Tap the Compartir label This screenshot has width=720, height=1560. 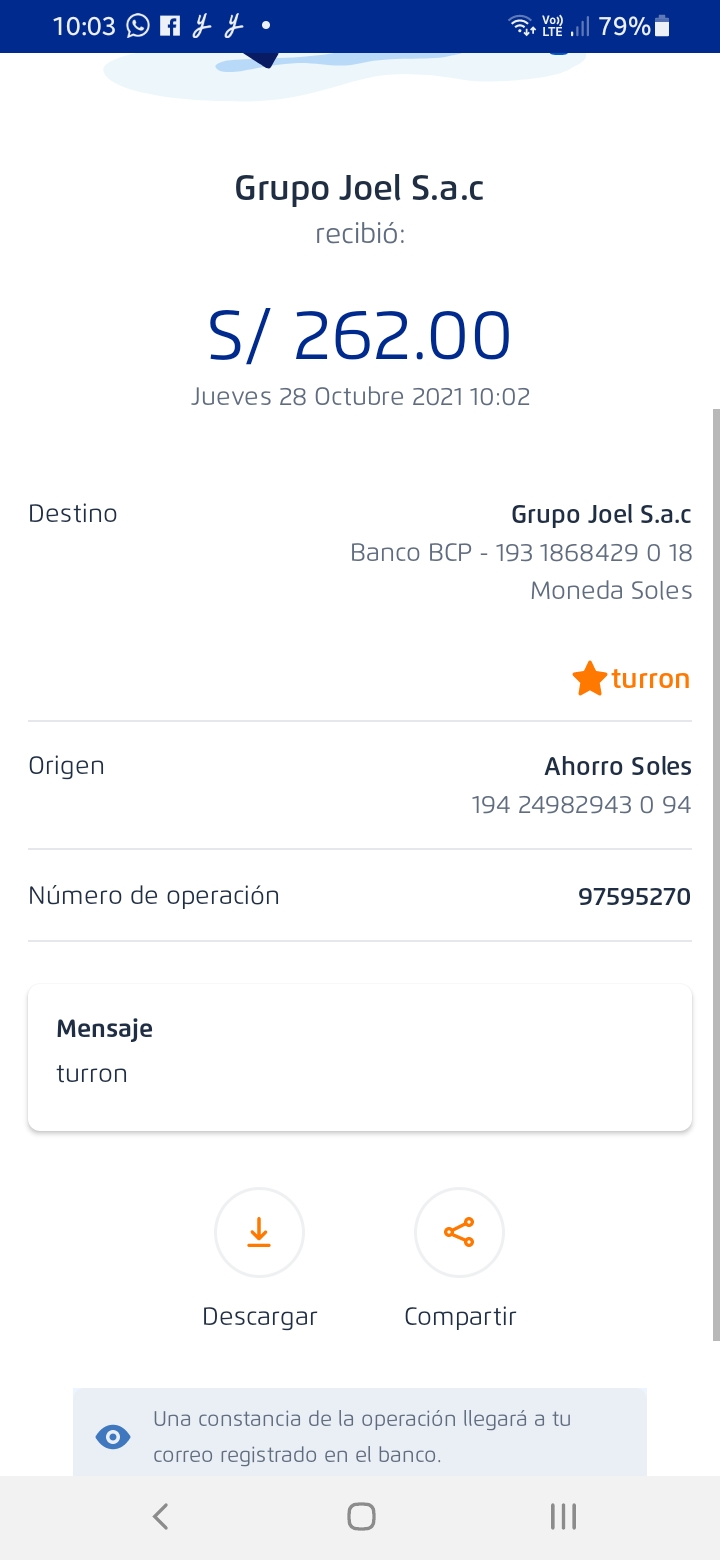coord(460,1316)
